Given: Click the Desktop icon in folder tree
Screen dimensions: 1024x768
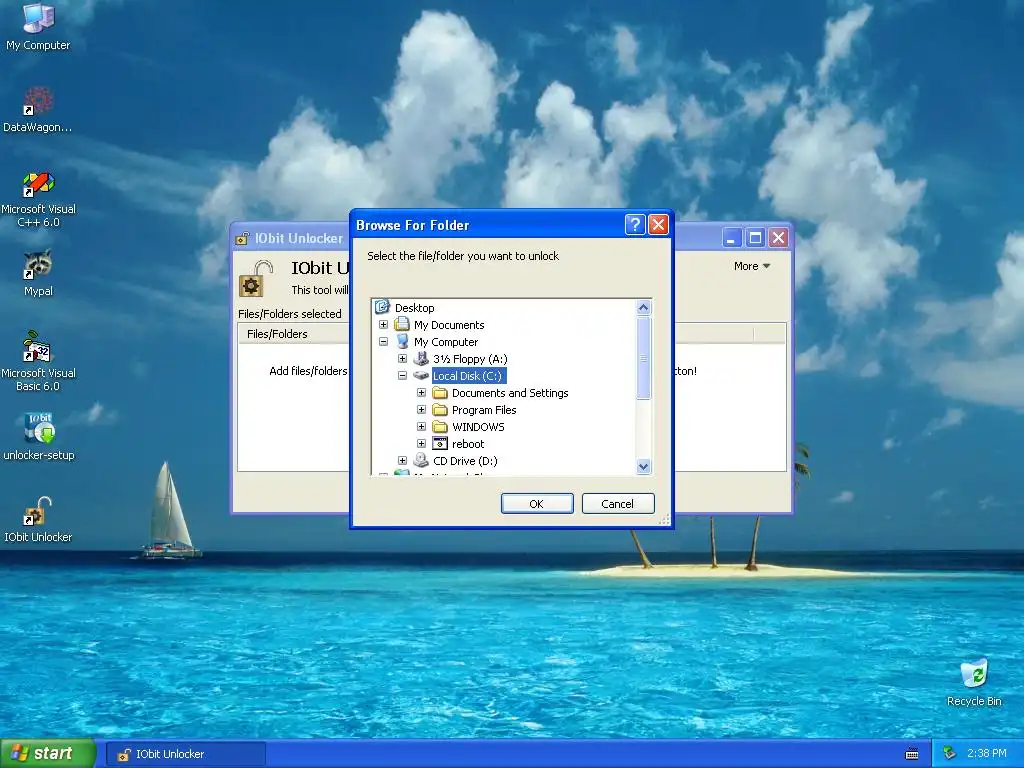Looking at the screenshot, I should (382, 308).
